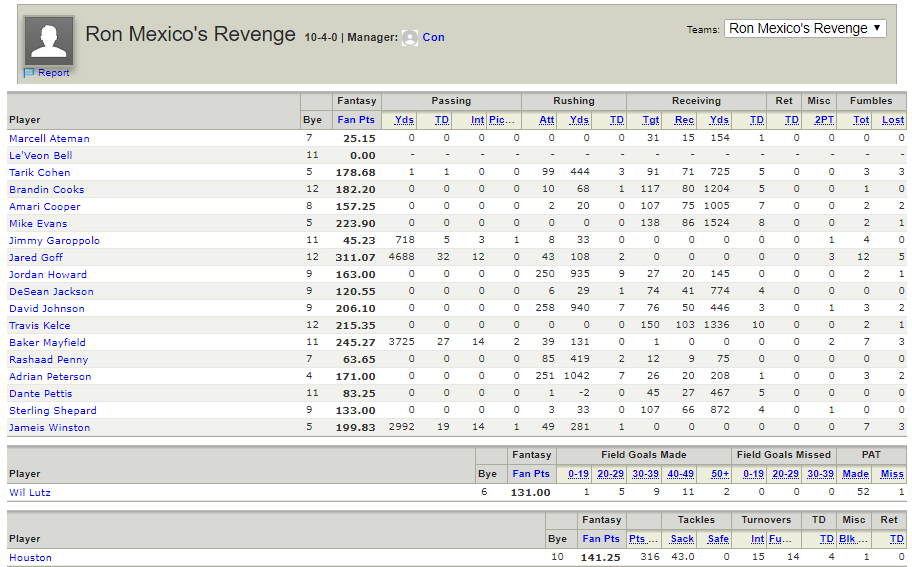Image resolution: width=912 pixels, height=567 pixels.
Task: Open Tarik Cohen player page
Action: point(40,172)
